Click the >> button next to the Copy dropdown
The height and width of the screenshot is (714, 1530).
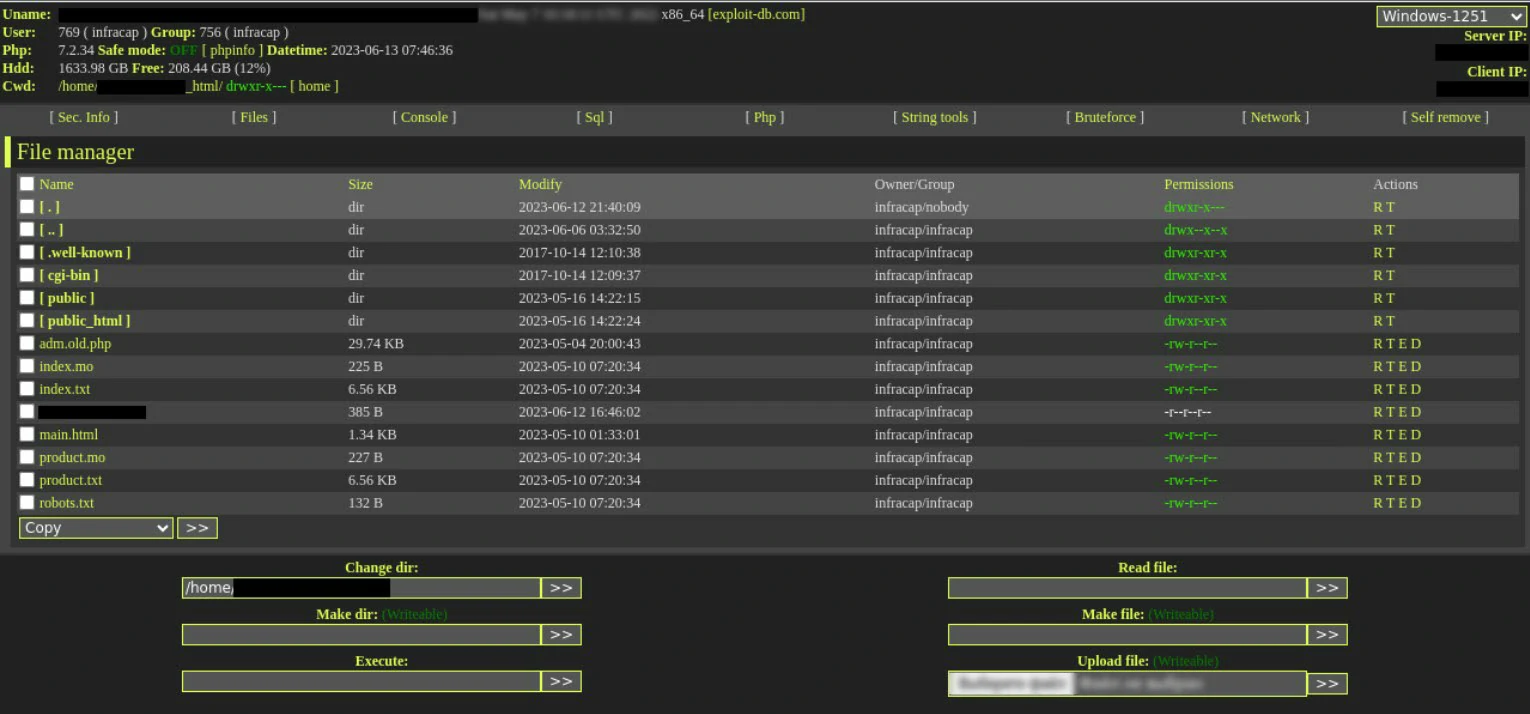(197, 528)
